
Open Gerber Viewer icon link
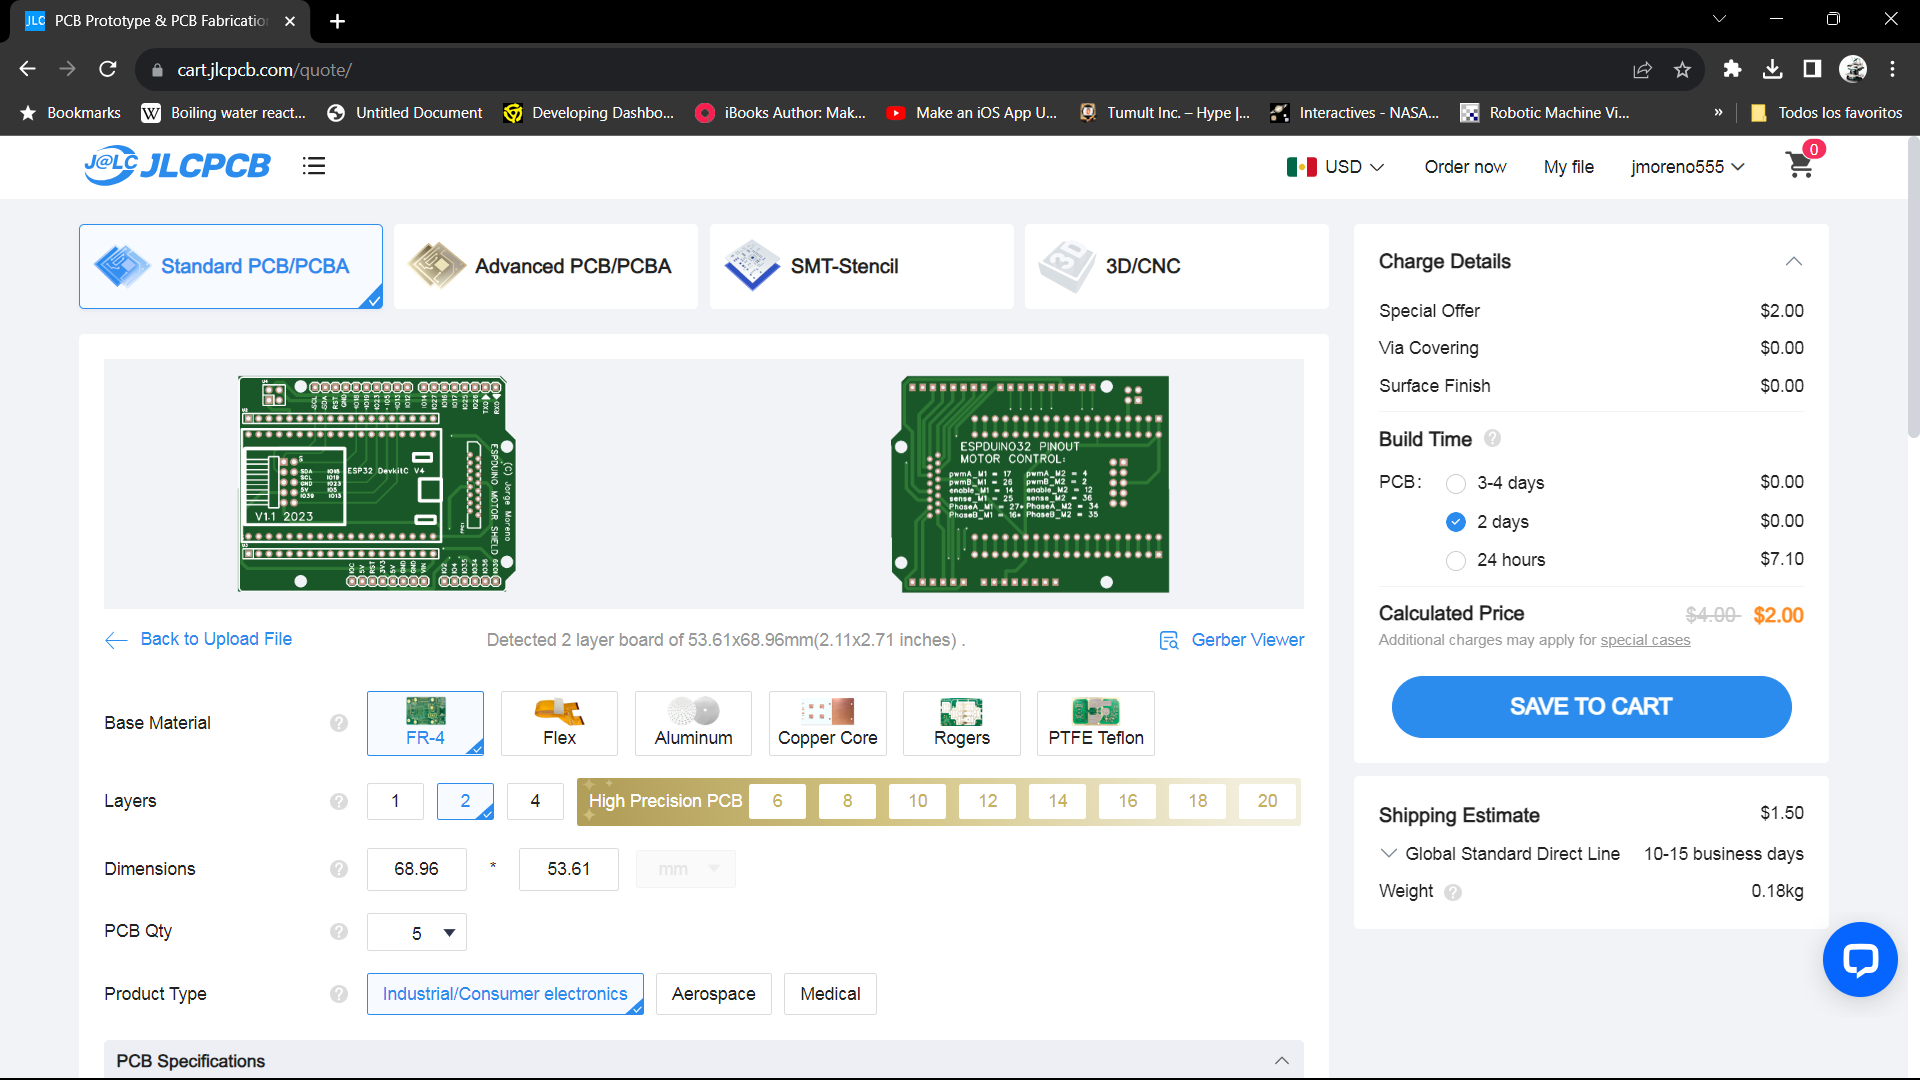pos(1169,640)
